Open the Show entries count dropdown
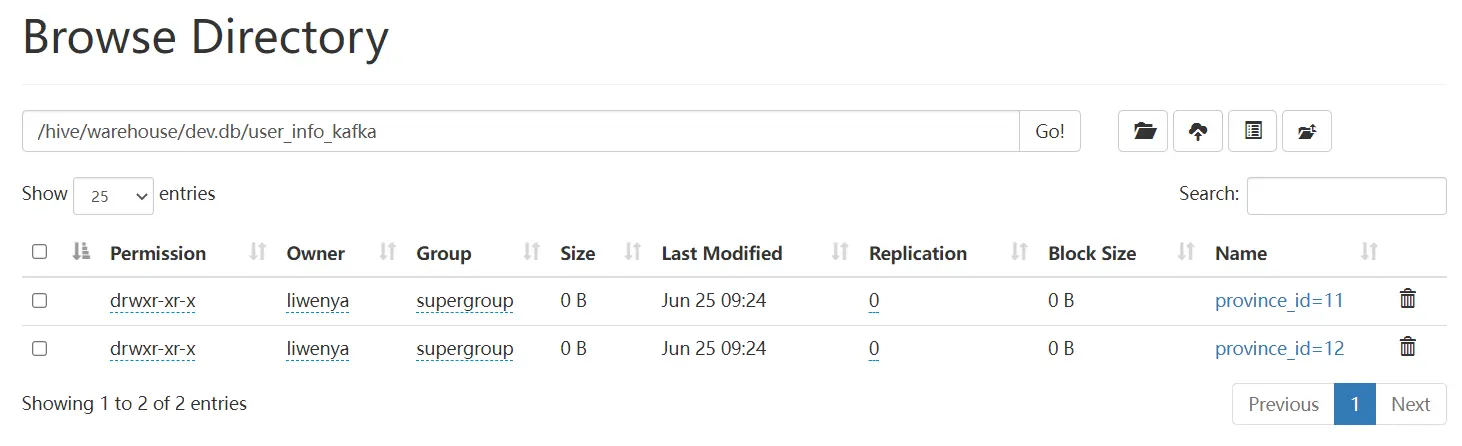This screenshot has height=446, width=1462. click(x=113, y=196)
